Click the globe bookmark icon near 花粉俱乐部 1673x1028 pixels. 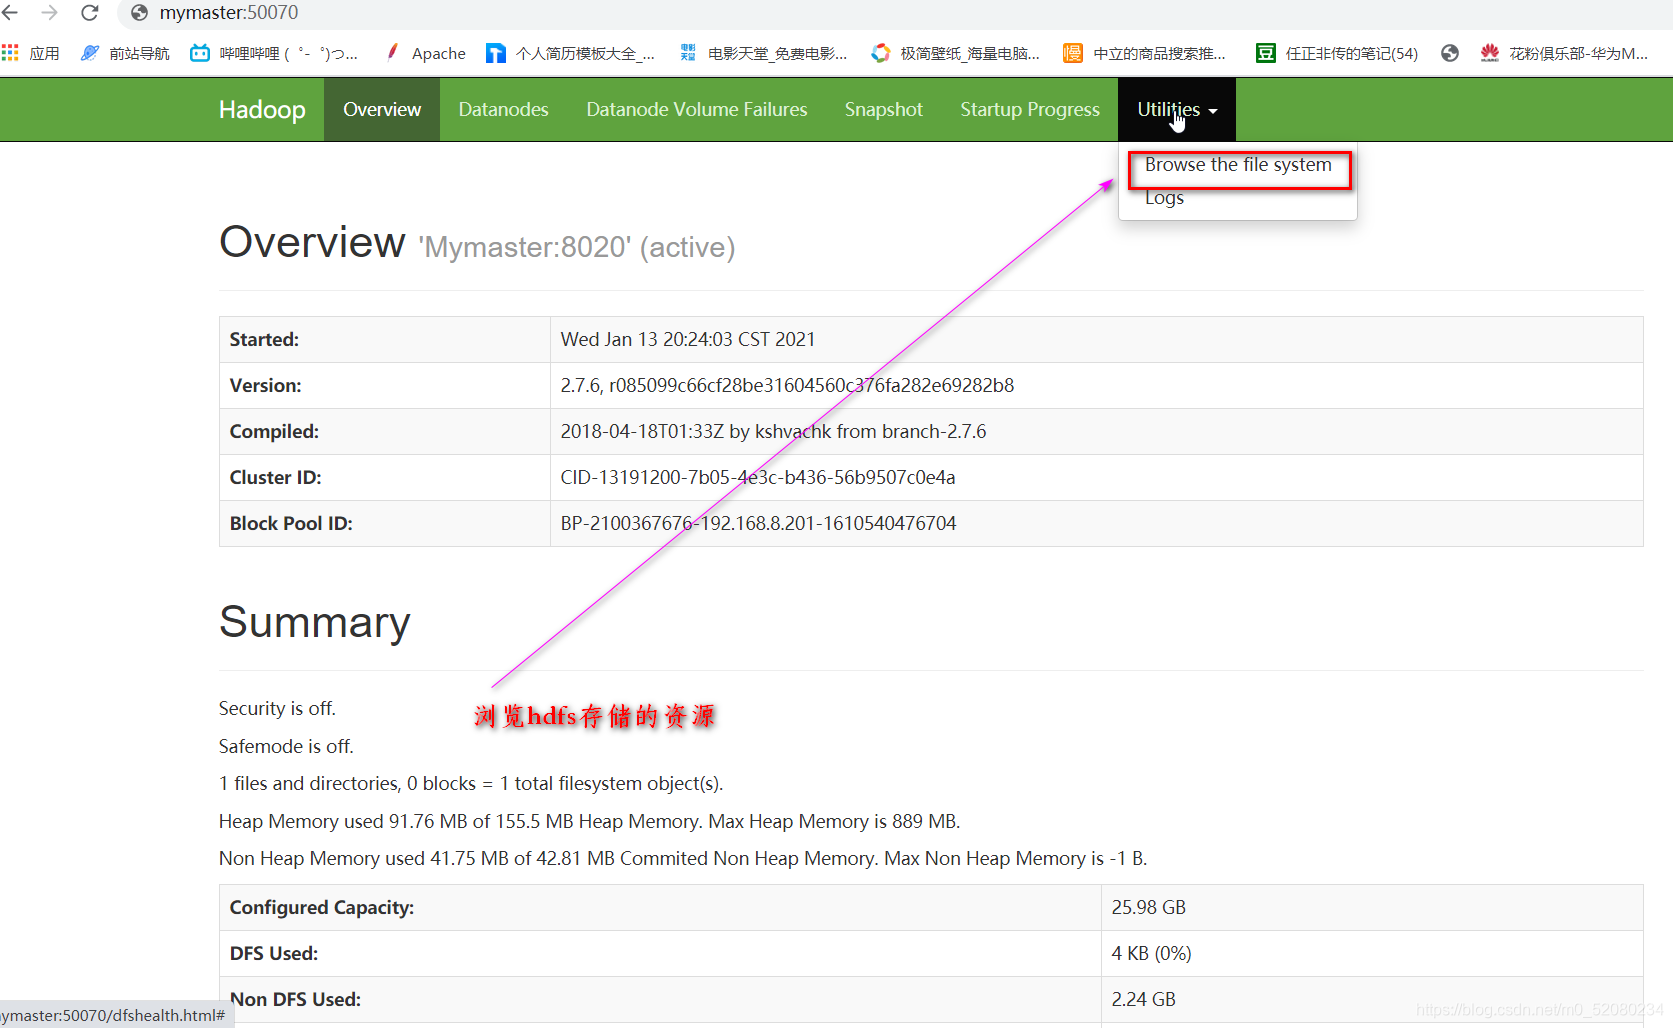tap(1450, 53)
